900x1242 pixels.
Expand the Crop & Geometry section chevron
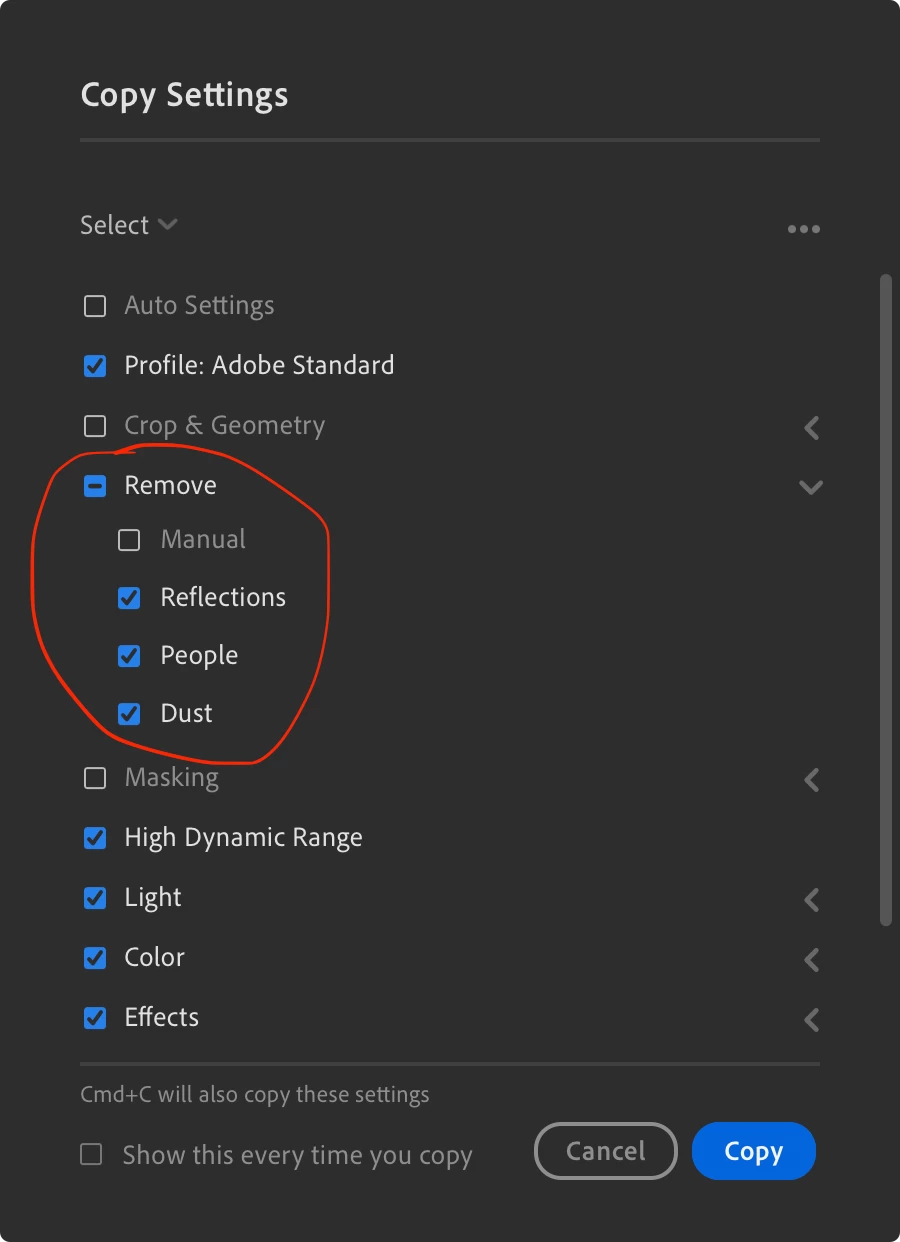[812, 428]
